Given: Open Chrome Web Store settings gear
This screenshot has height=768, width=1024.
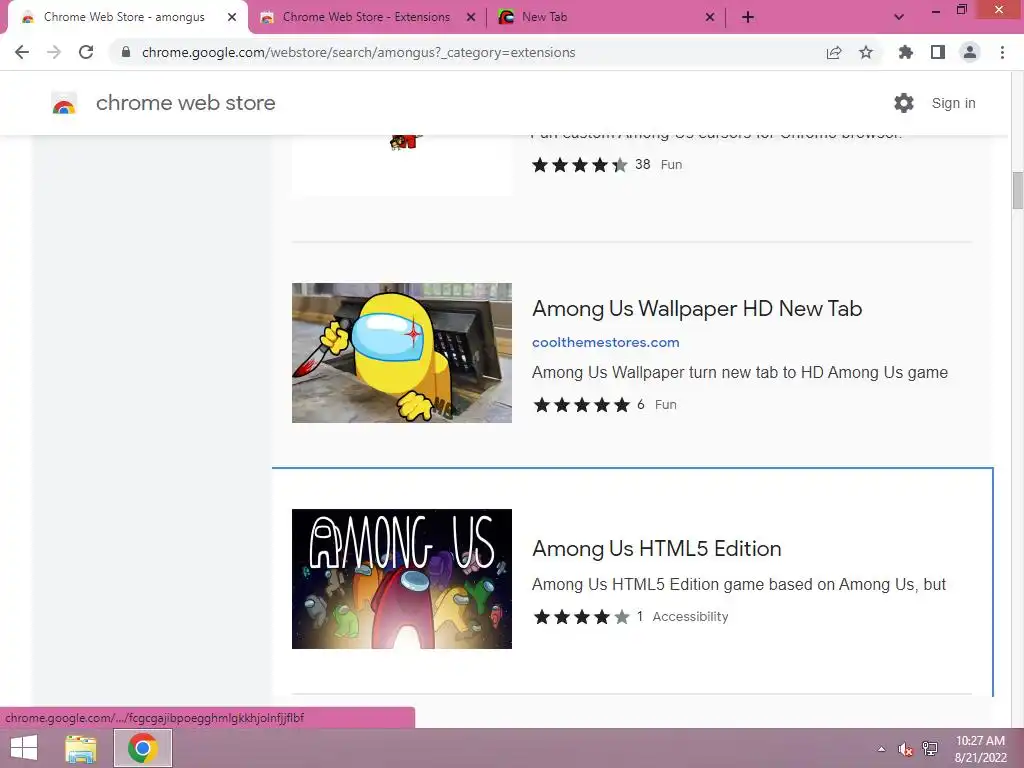Looking at the screenshot, I should (904, 103).
